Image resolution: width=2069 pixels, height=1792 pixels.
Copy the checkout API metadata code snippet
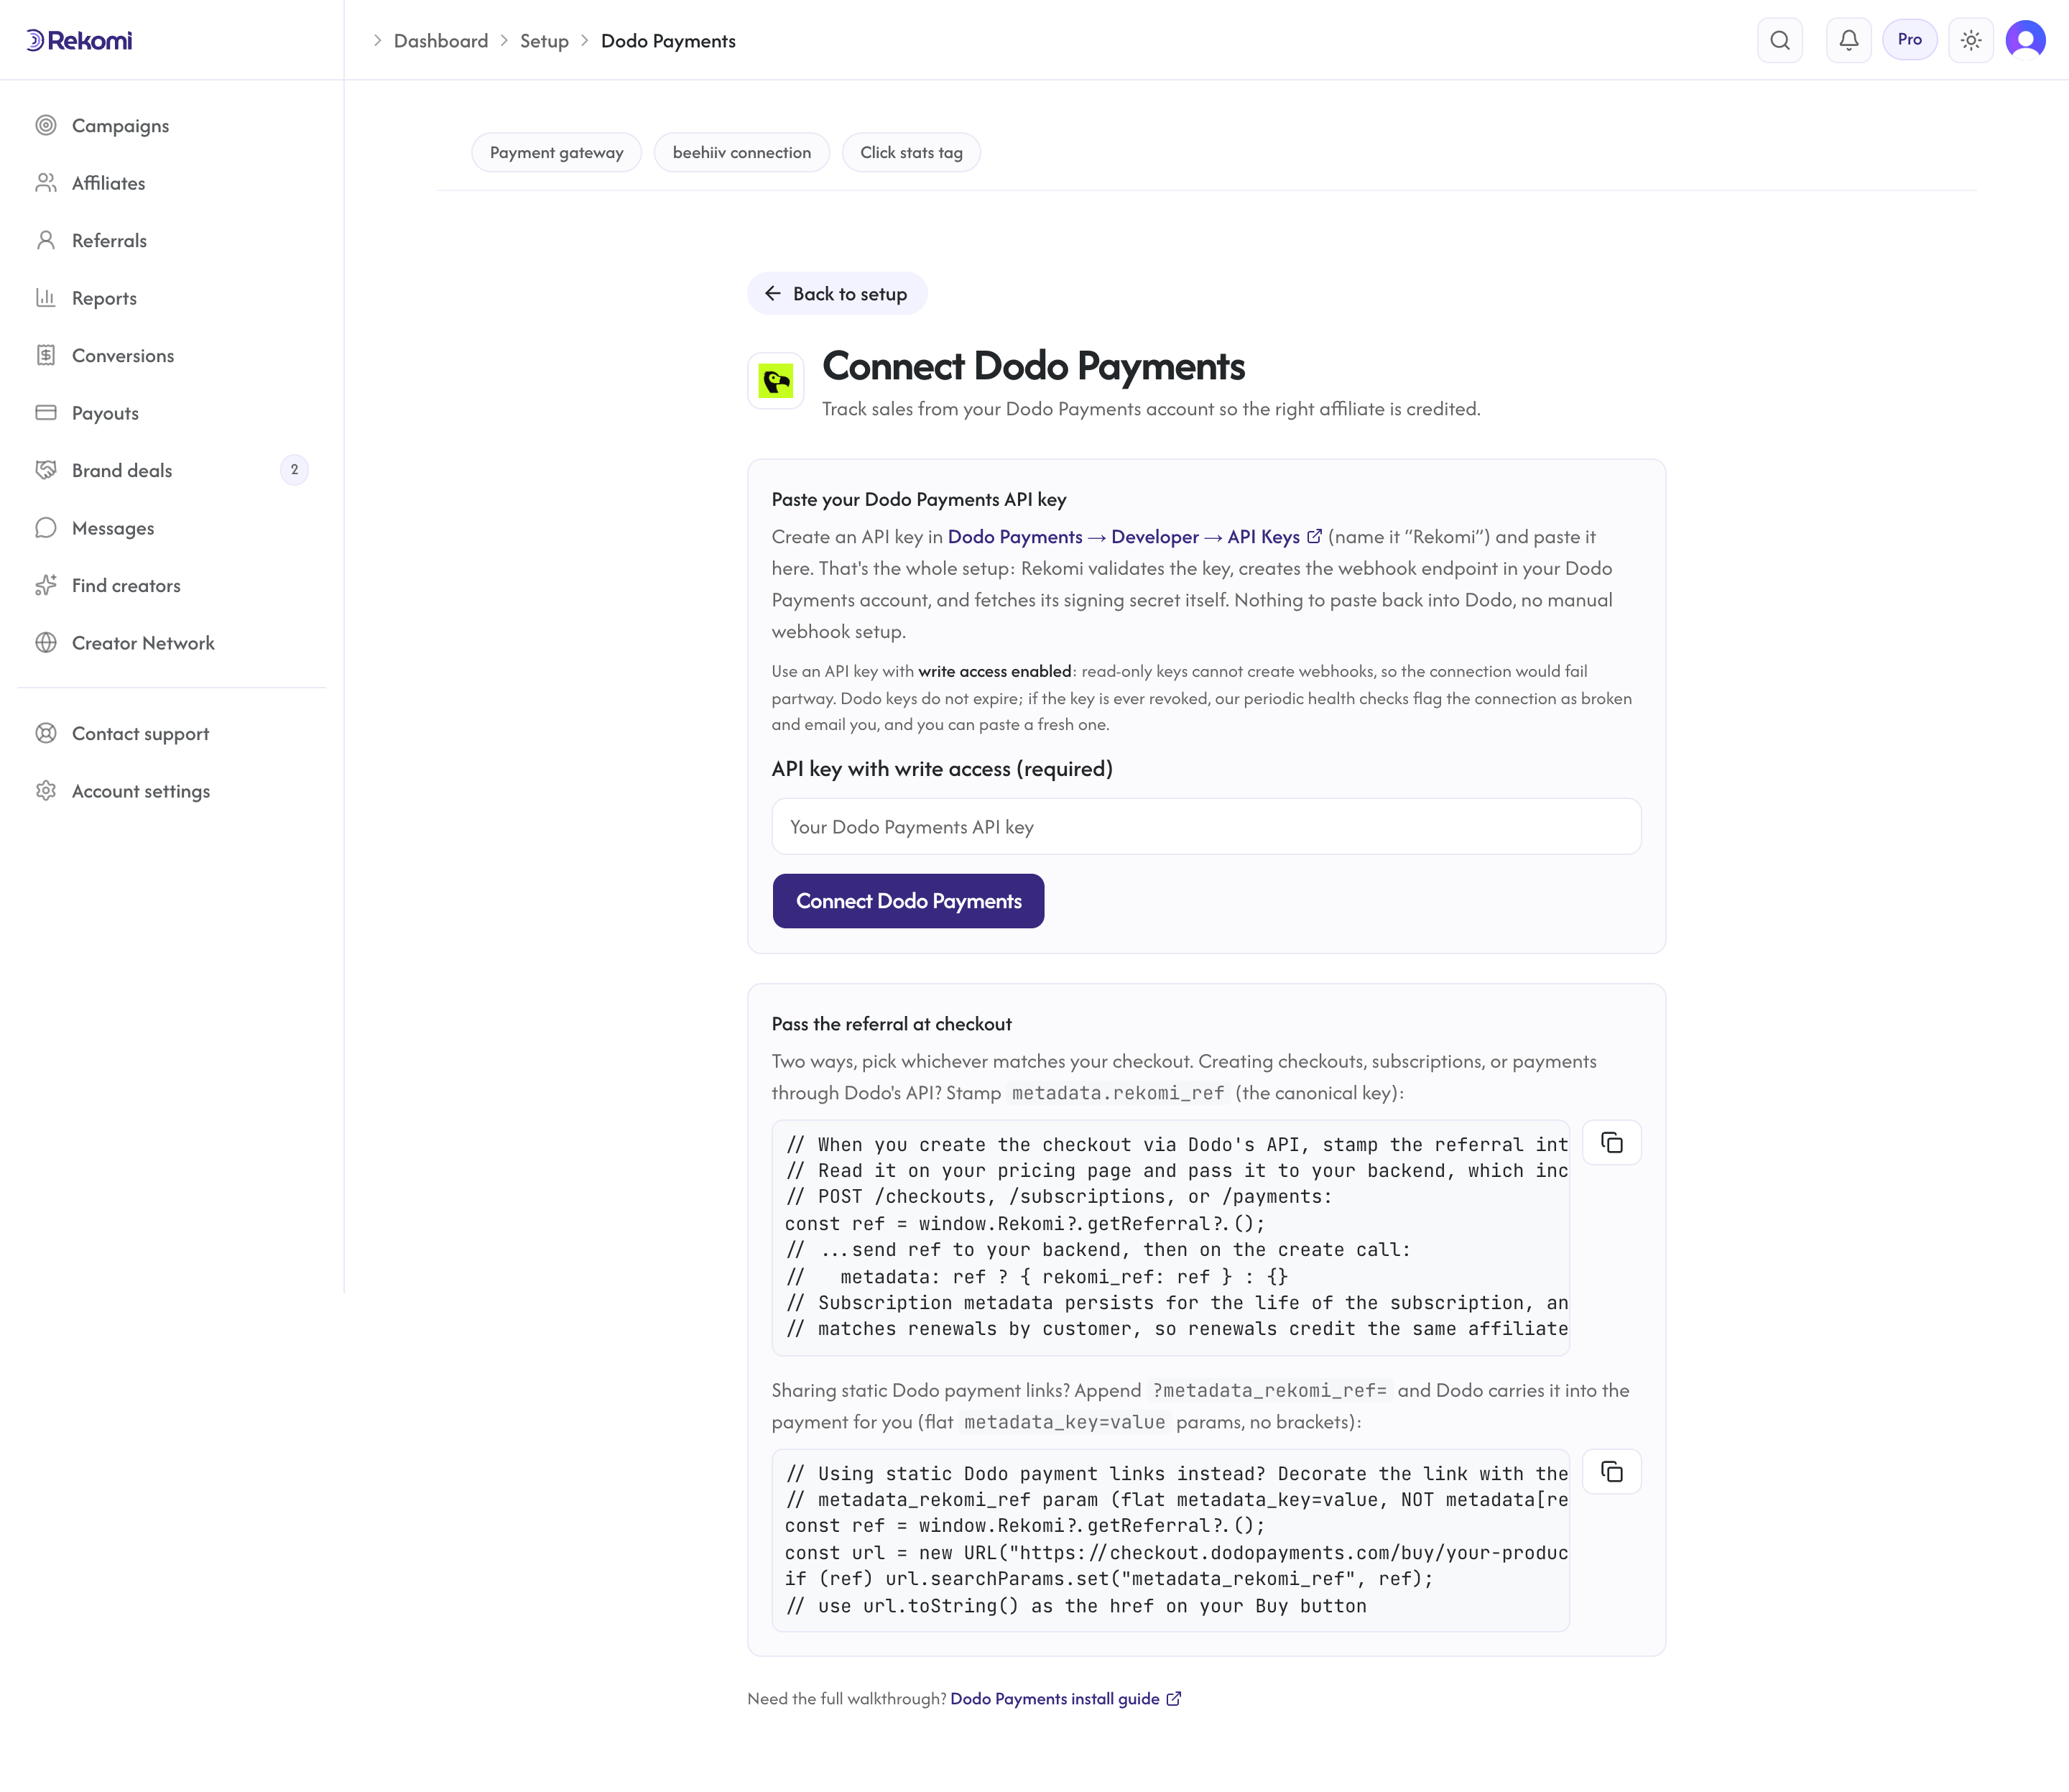1611,1143
